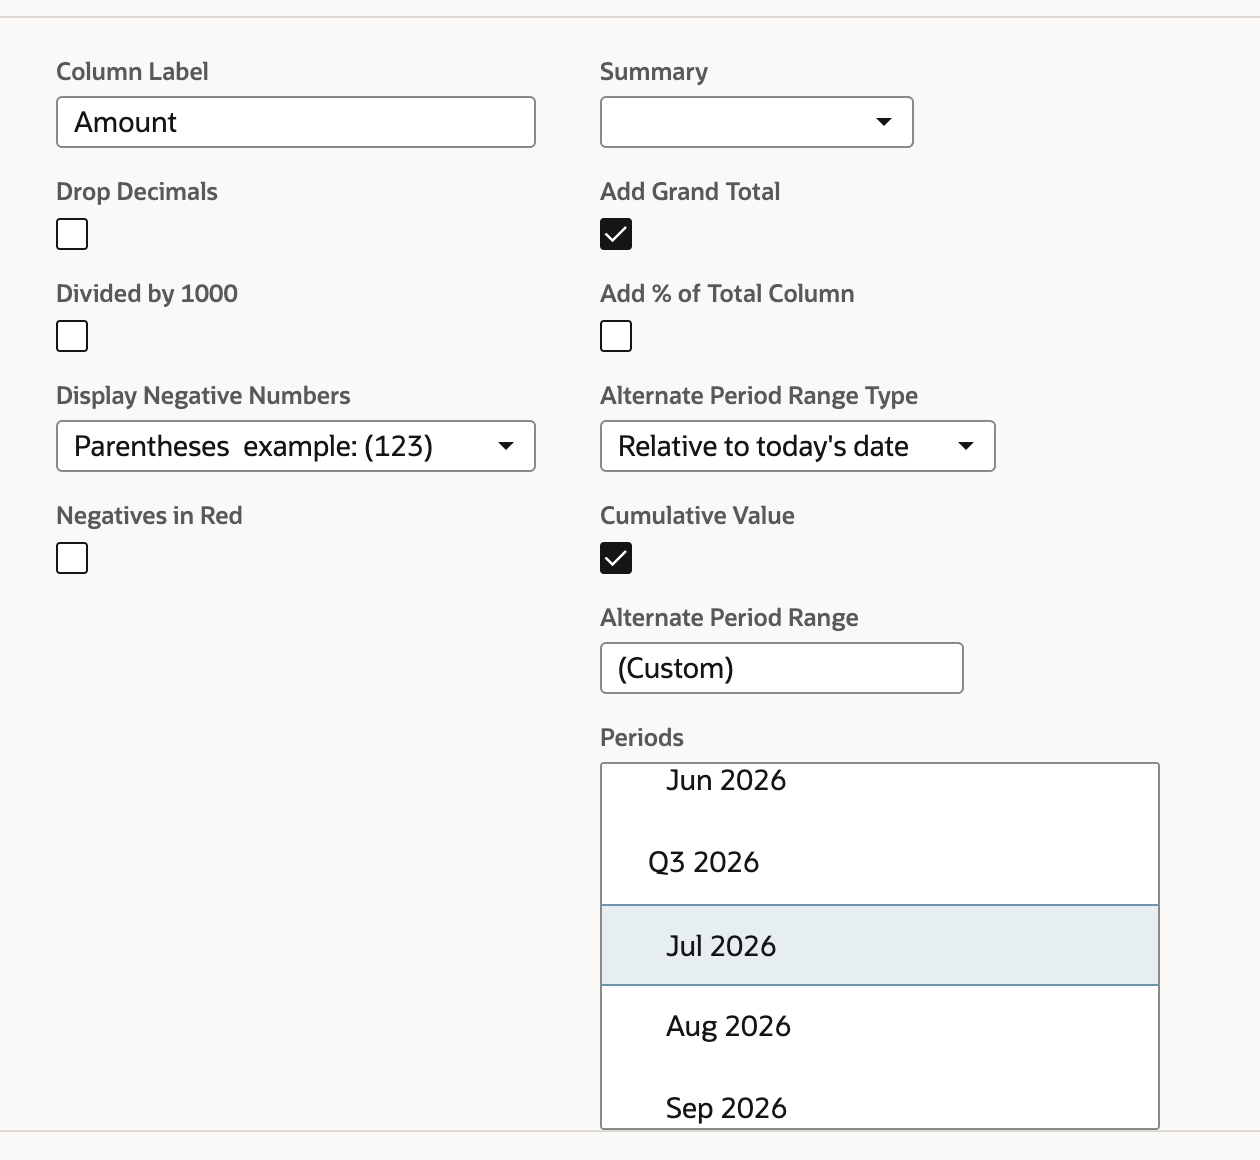
Task: Enable Negatives in Red checkbox
Action: pyautogui.click(x=72, y=558)
